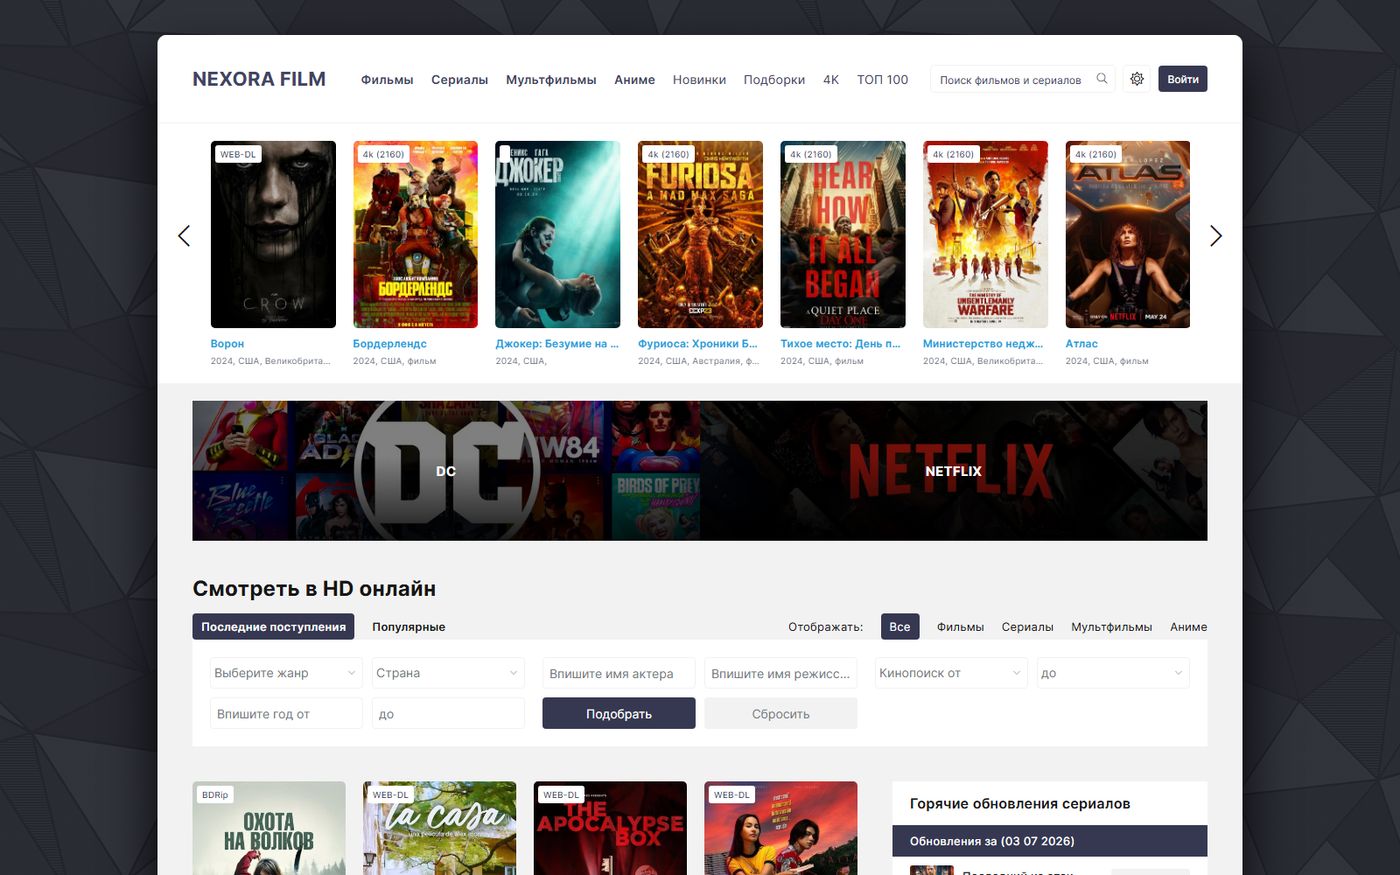Expand the Выберите жанр dropdown

pos(286,673)
